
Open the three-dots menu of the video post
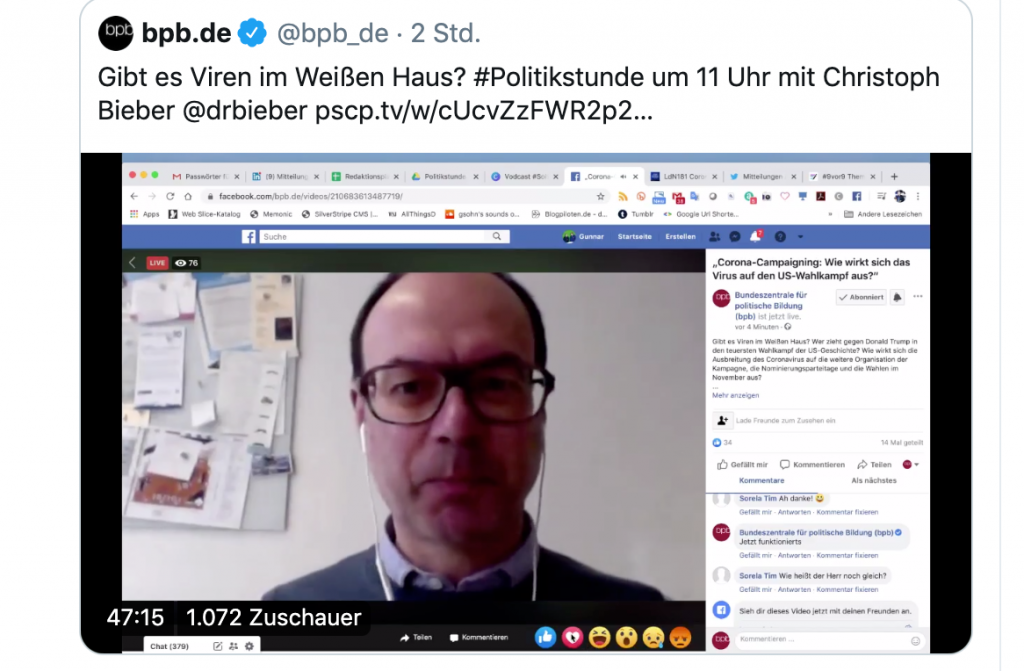(918, 297)
